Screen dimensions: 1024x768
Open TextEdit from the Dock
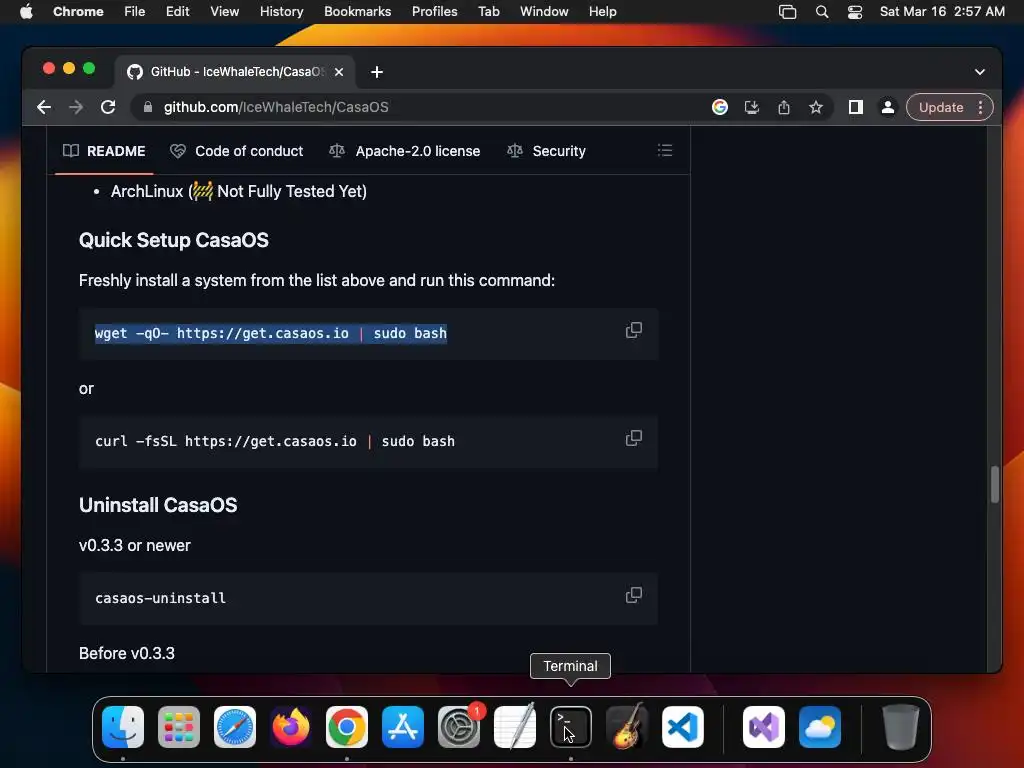(x=515, y=727)
